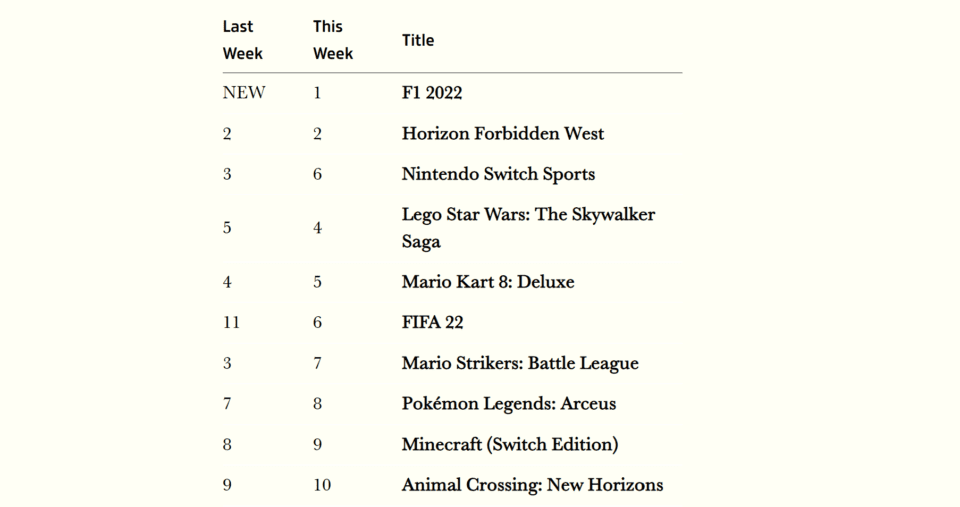Click Pokémon Legends: Arceus title
This screenshot has height=507, width=960.
pyautogui.click(x=509, y=404)
